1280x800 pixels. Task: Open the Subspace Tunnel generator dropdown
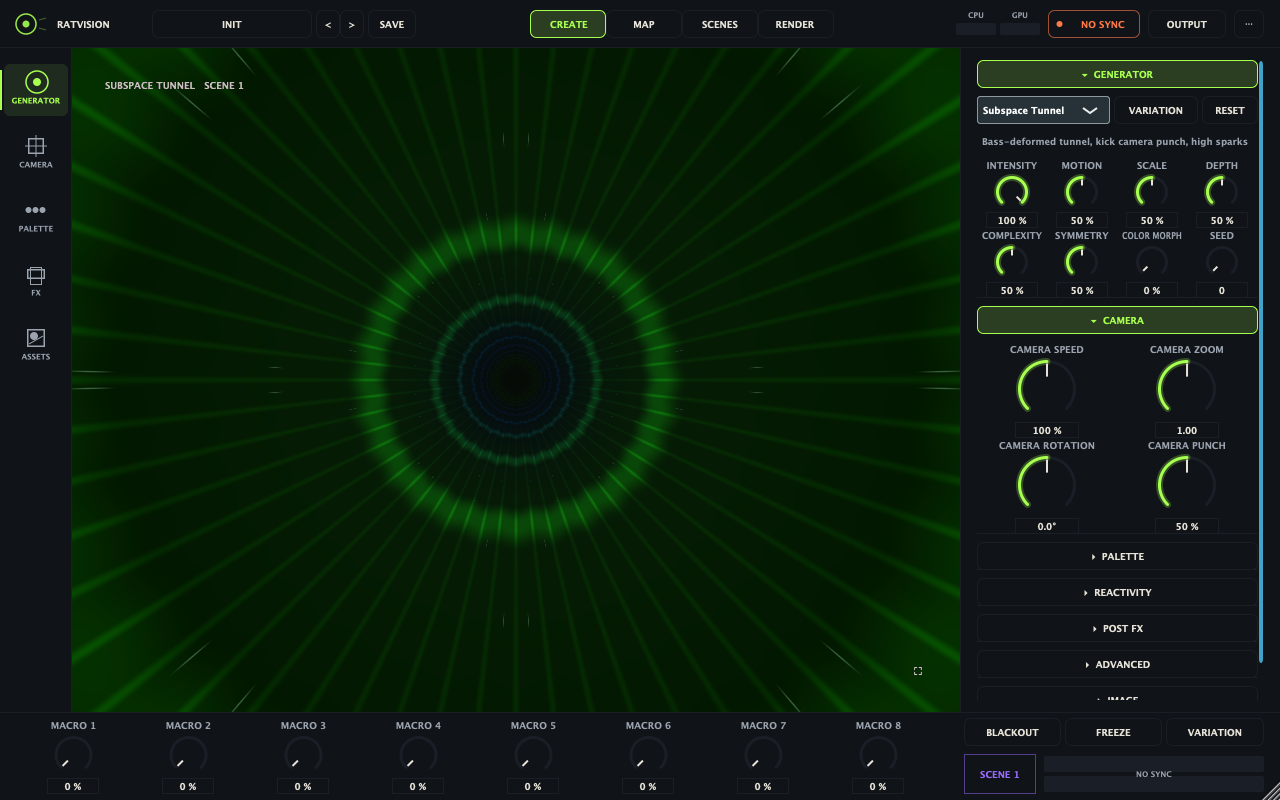click(x=1043, y=110)
